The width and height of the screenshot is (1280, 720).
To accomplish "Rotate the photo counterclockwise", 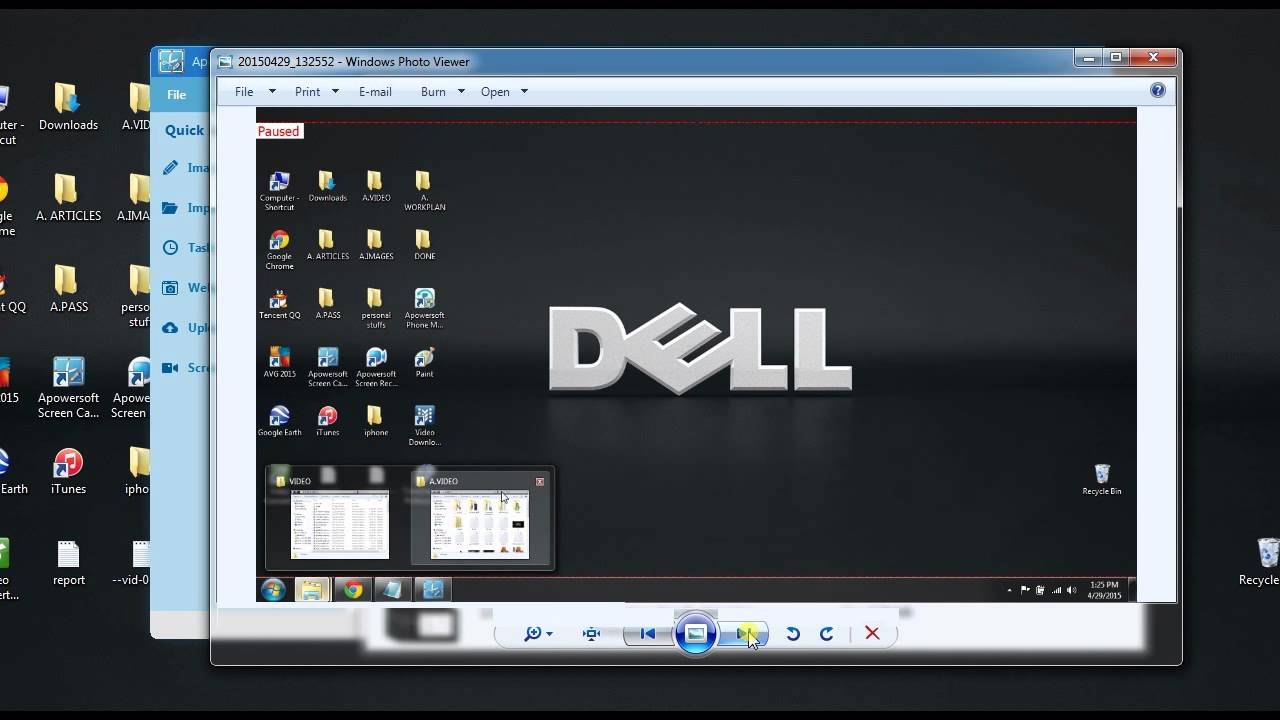I will [793, 633].
